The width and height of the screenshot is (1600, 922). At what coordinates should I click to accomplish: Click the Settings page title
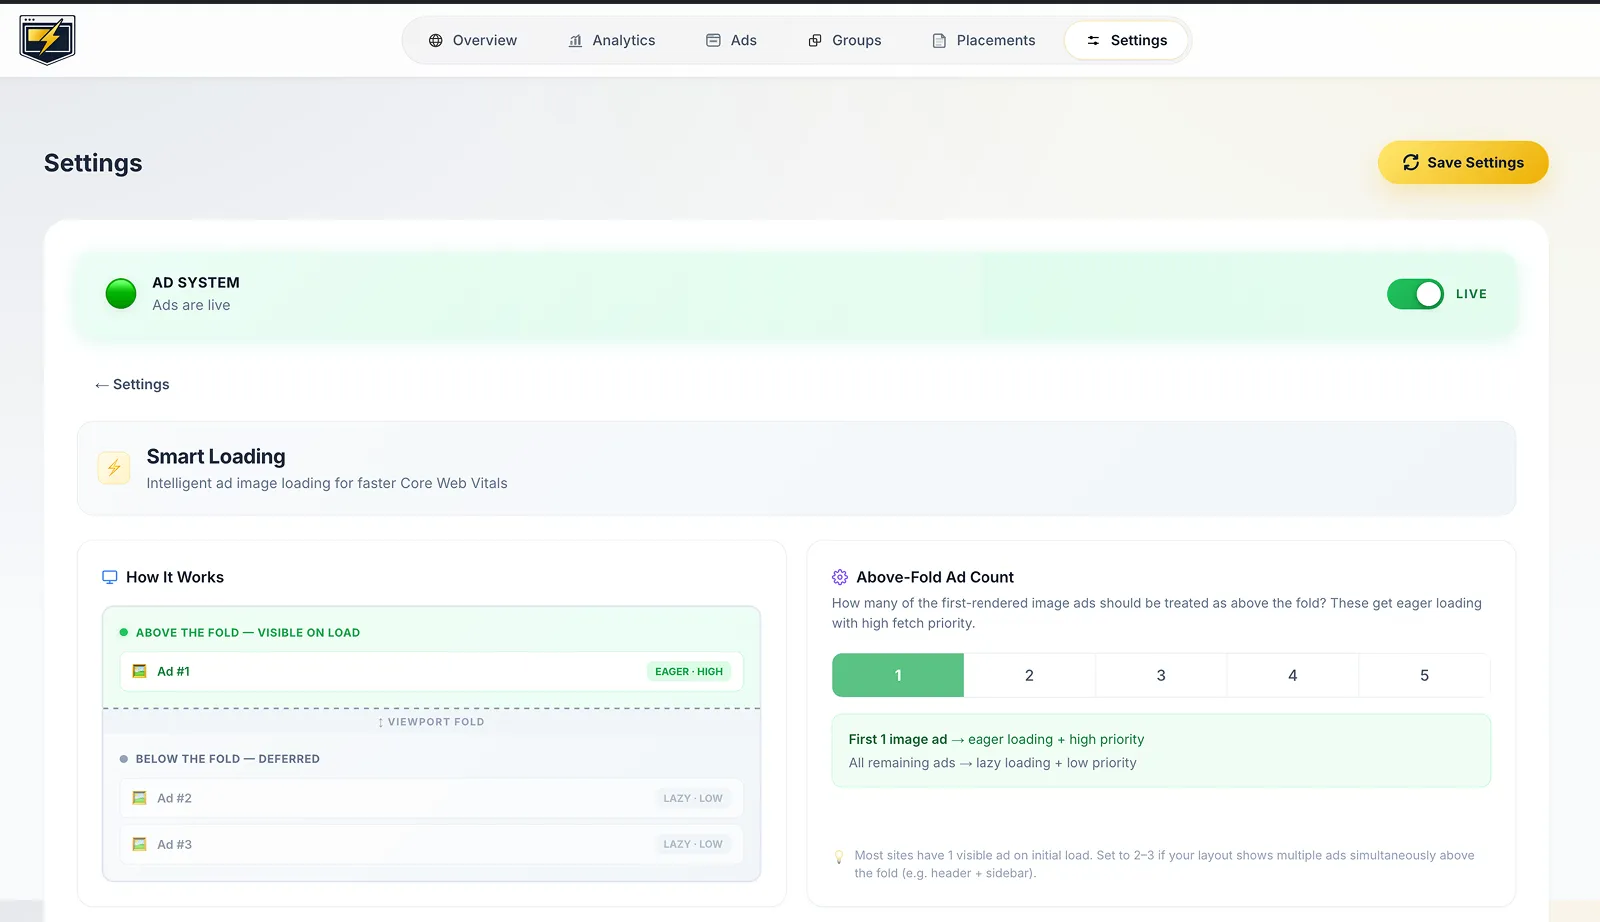[93, 163]
